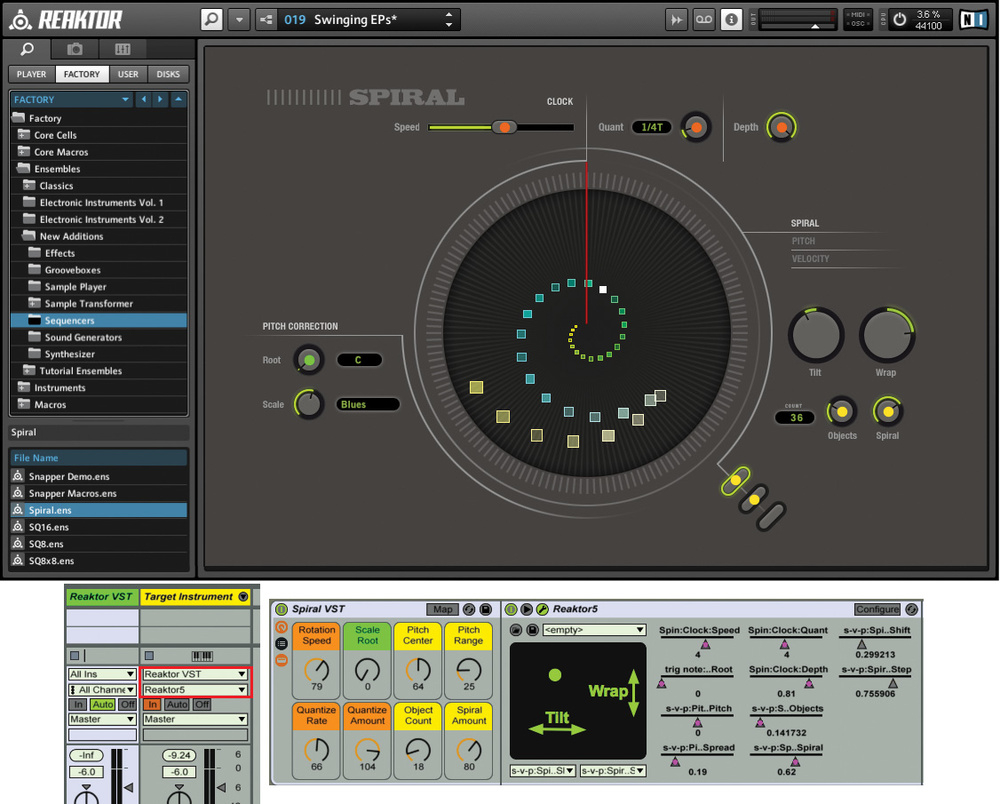Viewport: 1000px width, 804px height.
Task: Click the Map button on Spiral VST
Action: point(441,609)
